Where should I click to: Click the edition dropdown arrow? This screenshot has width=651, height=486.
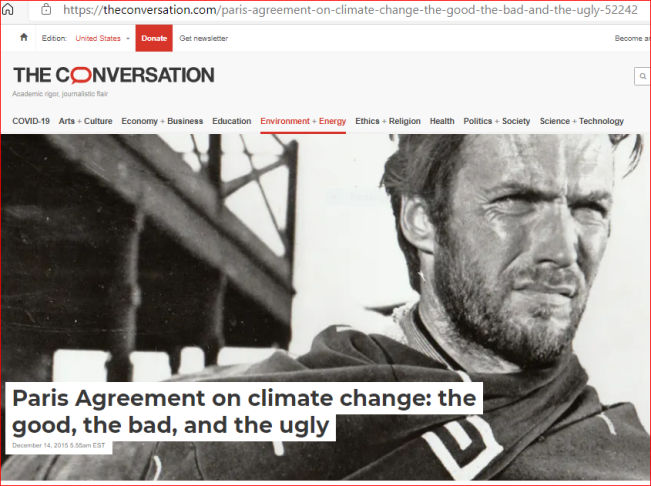tap(128, 38)
